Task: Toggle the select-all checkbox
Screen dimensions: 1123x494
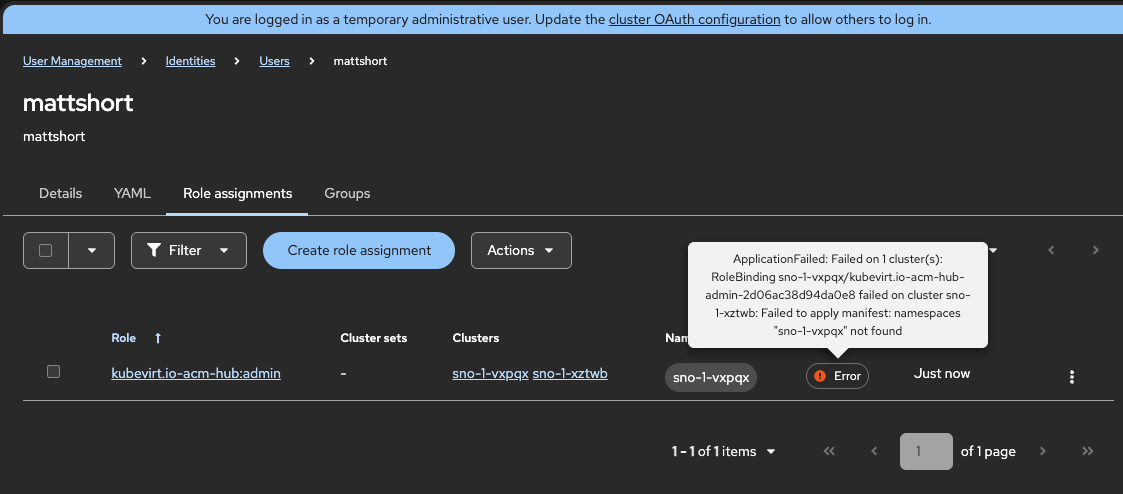Action: 46,250
